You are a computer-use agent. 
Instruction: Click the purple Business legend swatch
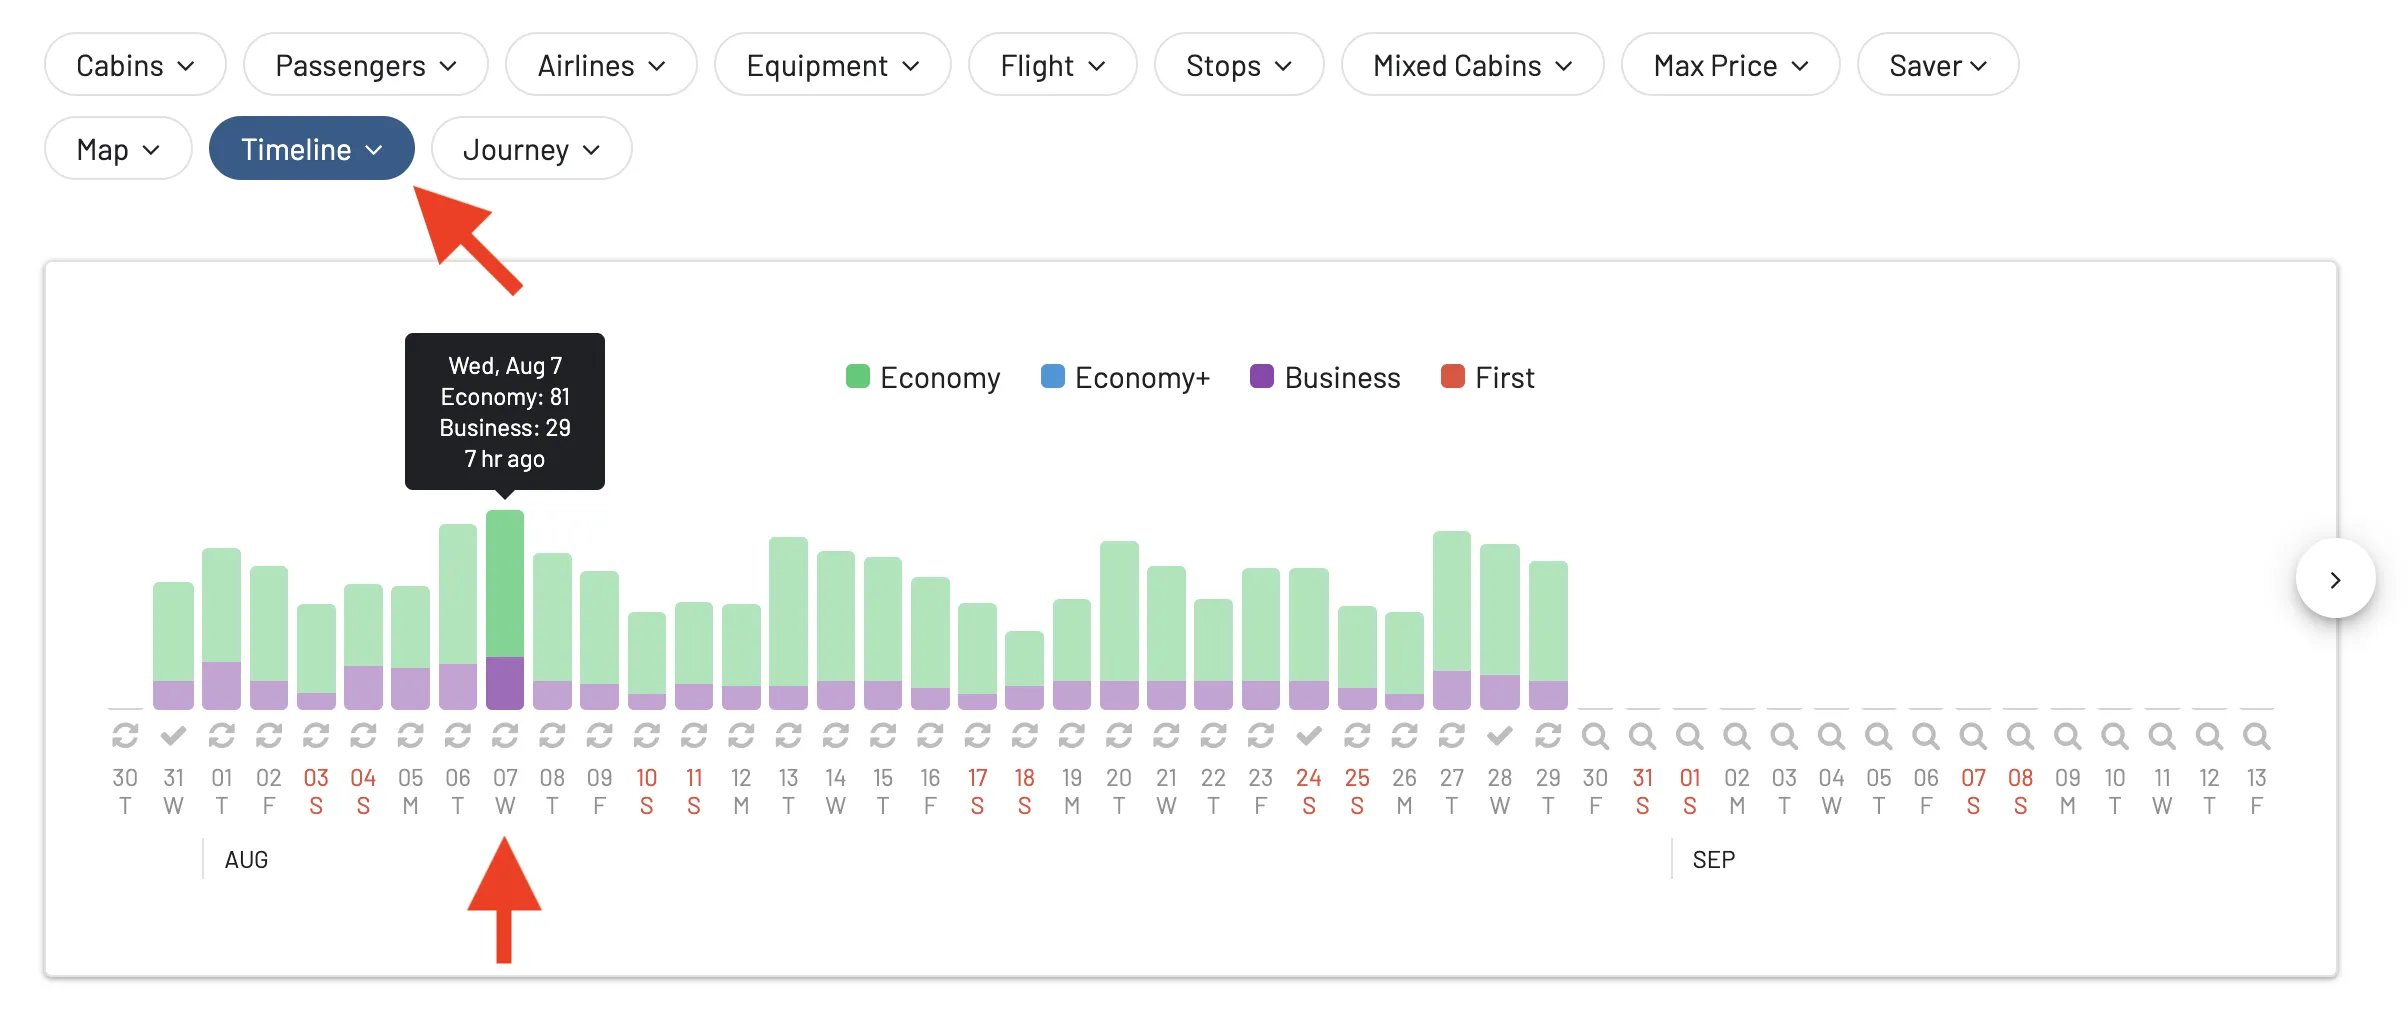[x=1262, y=376]
